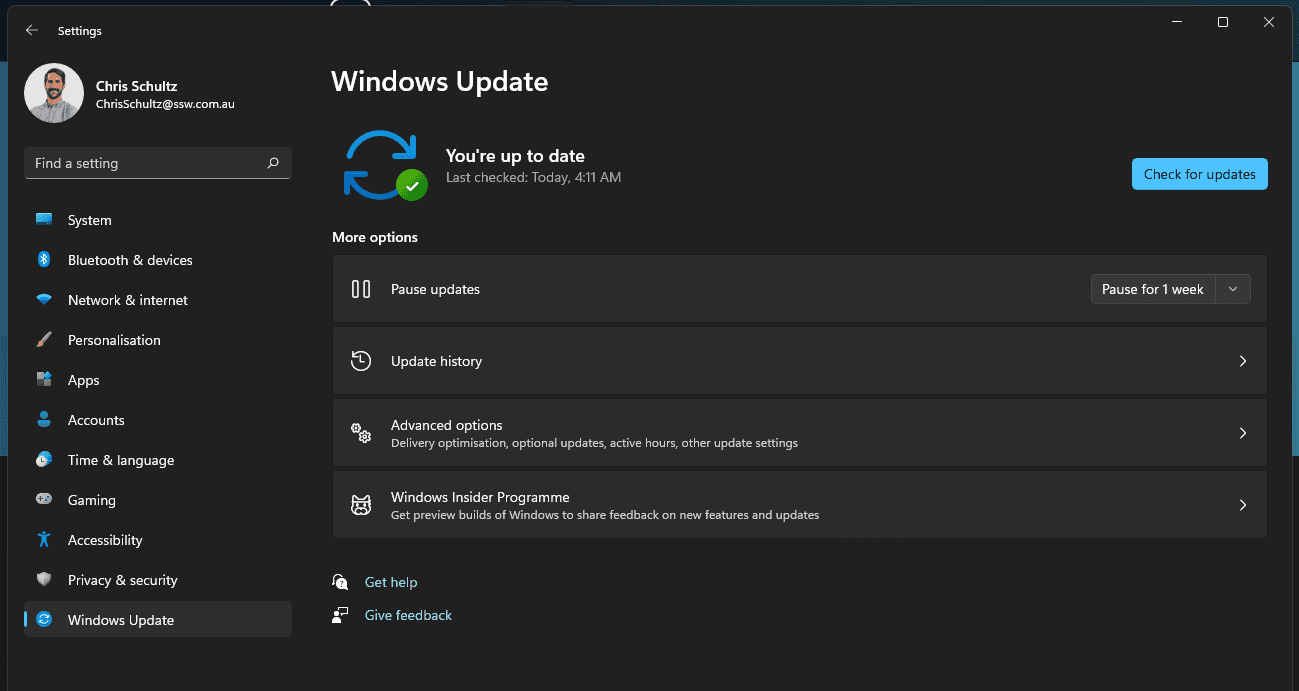Expand Advanced options chevron
This screenshot has height=691, width=1299.
1243,433
